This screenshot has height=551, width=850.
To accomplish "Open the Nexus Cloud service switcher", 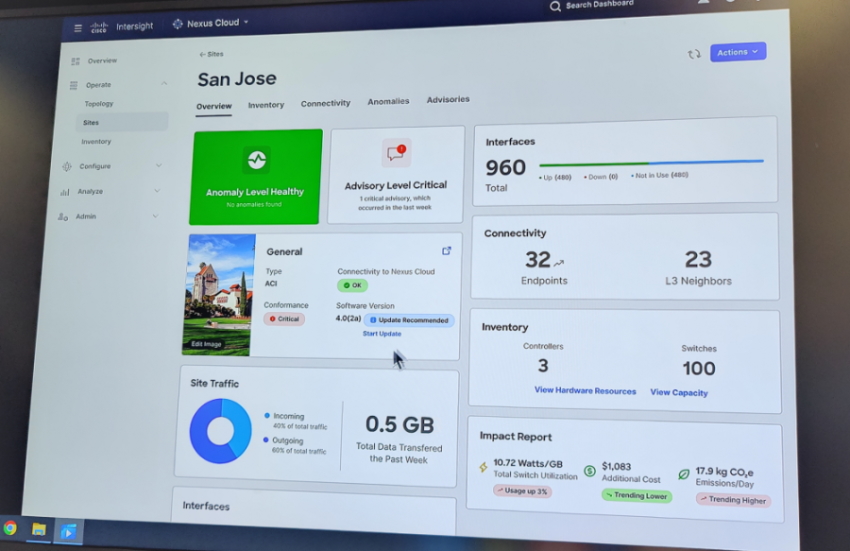I will pyautogui.click(x=211, y=23).
